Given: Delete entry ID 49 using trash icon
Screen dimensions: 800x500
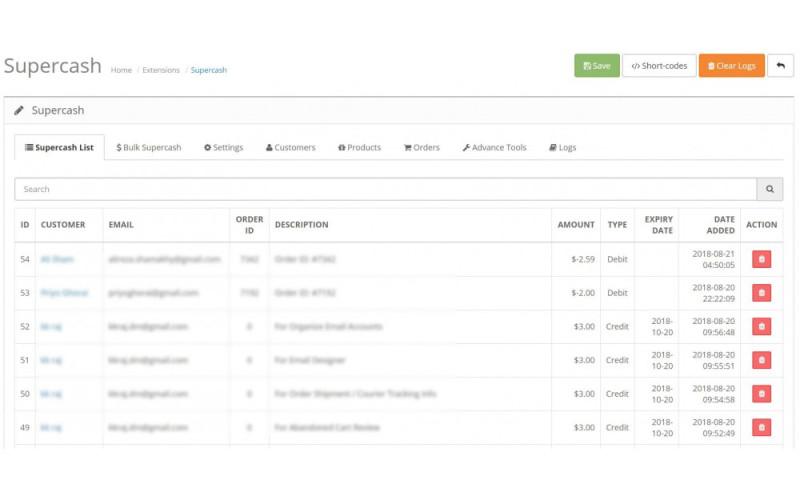Looking at the screenshot, I should (x=761, y=428).
